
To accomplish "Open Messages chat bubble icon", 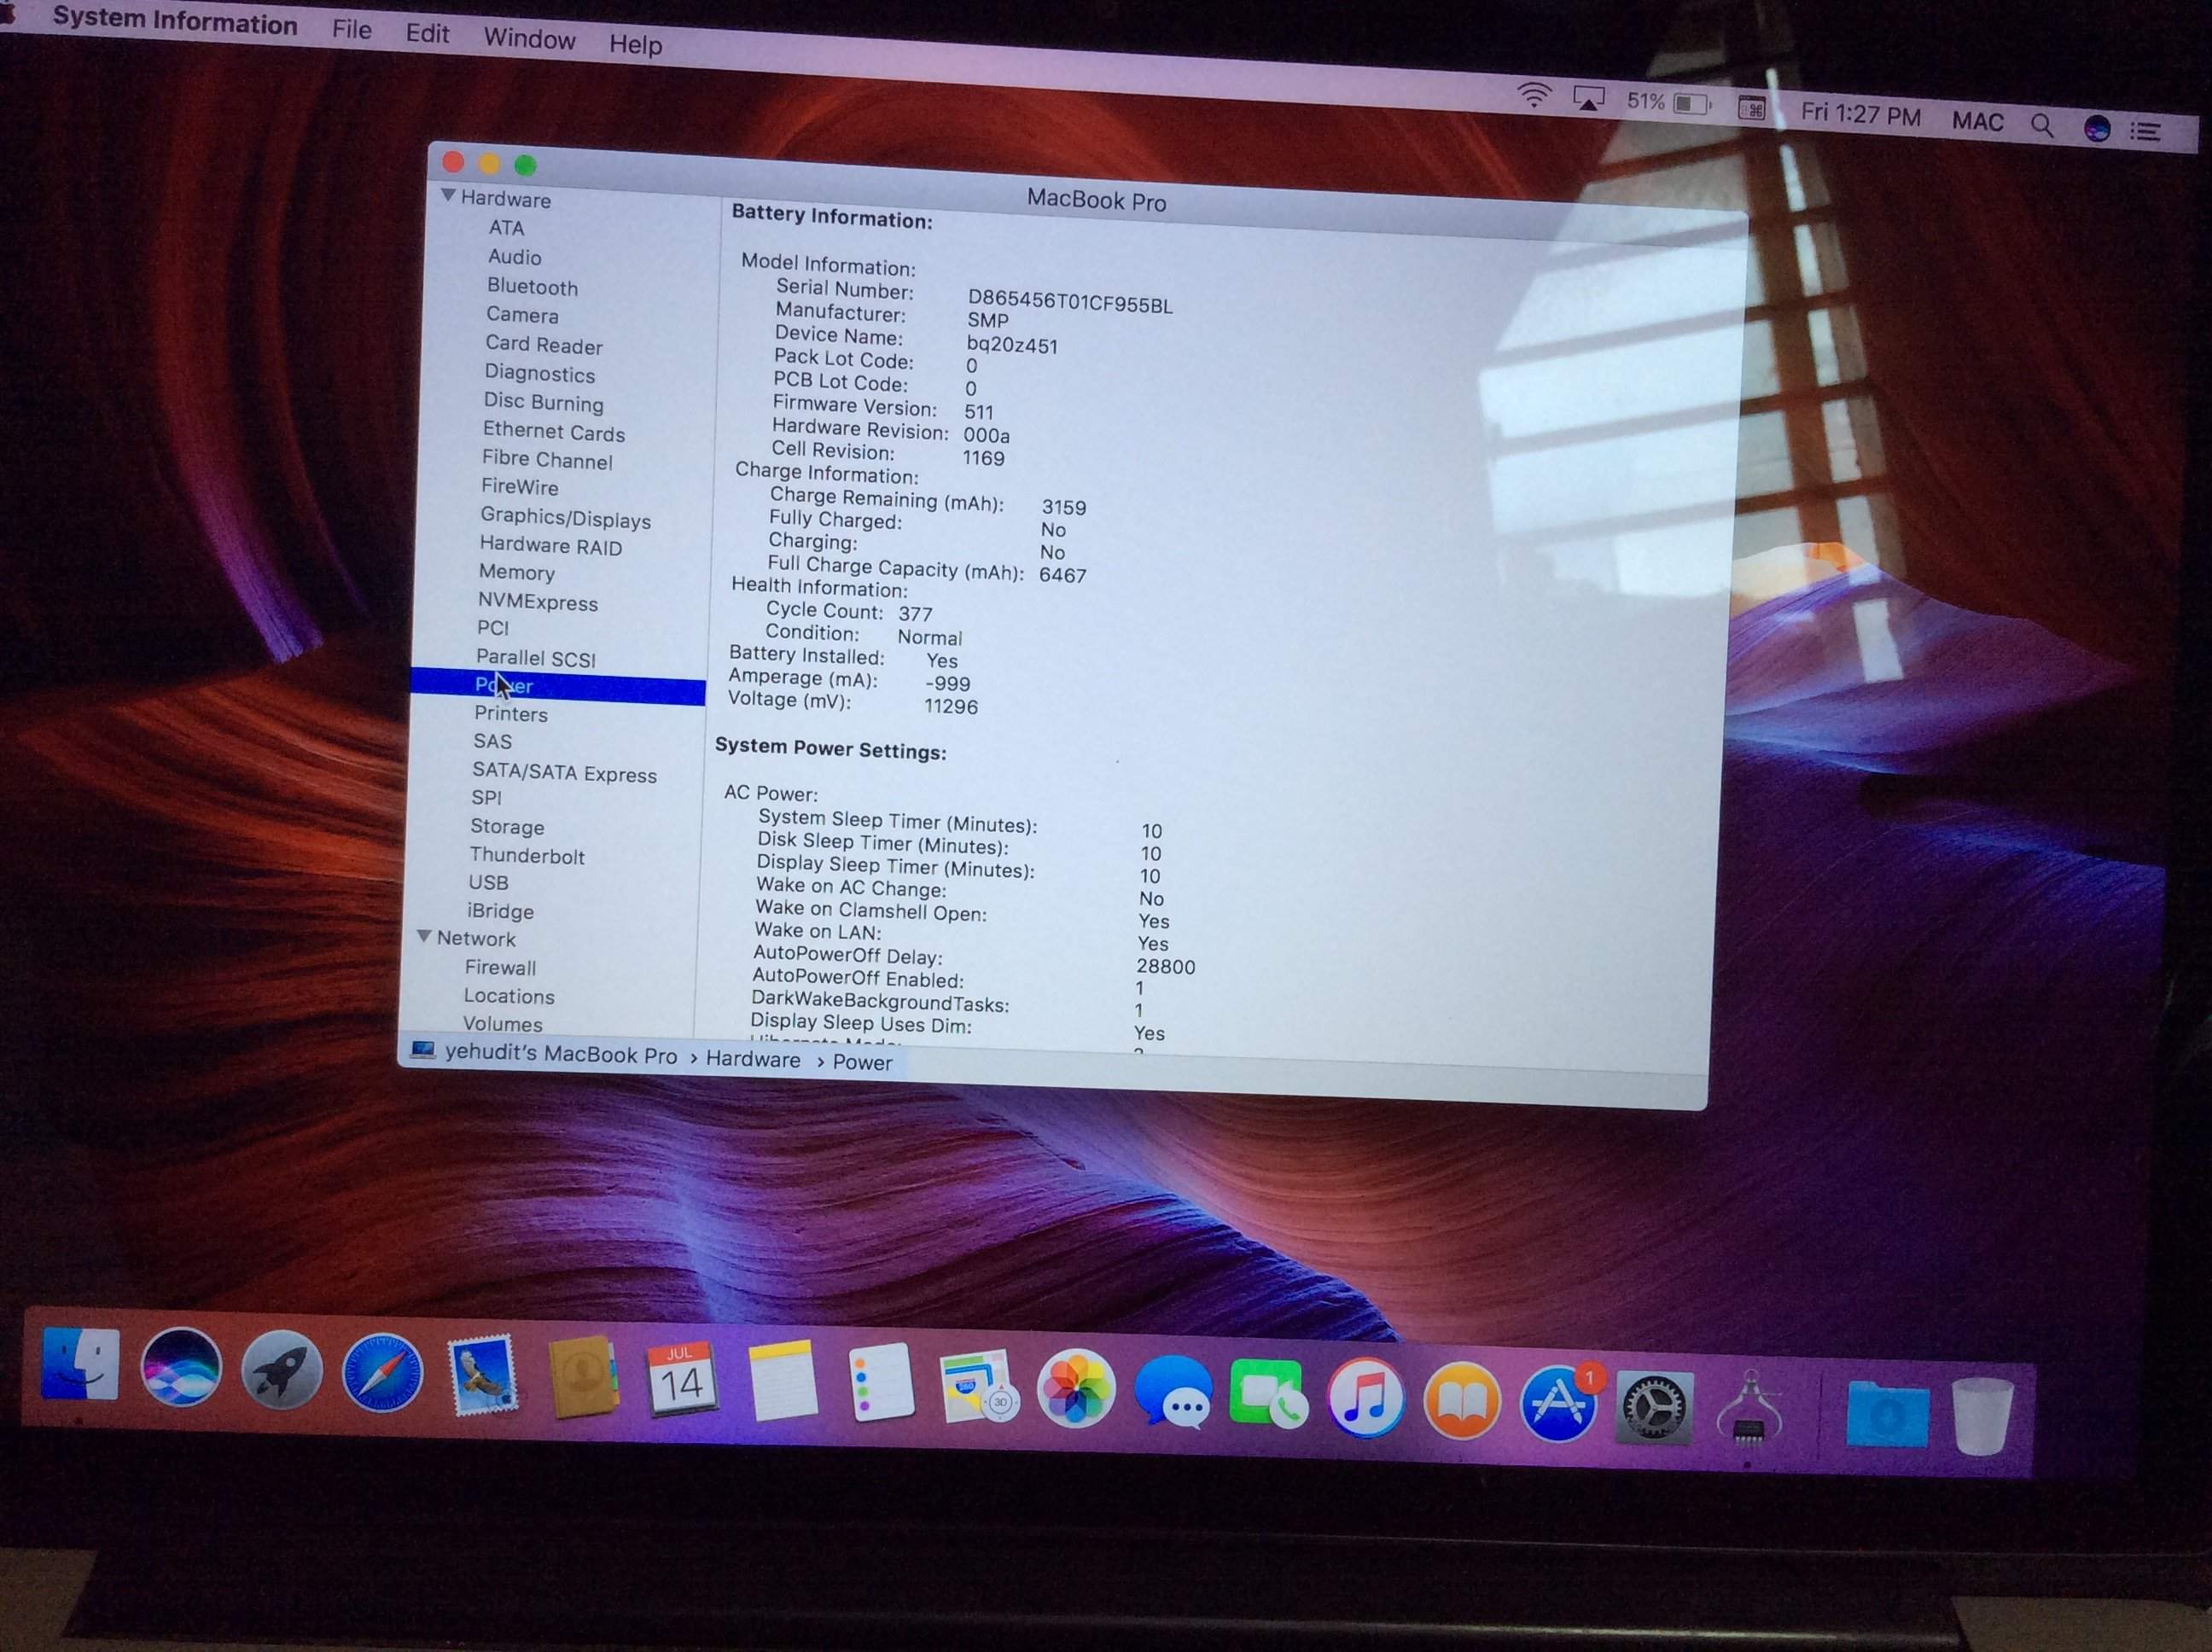I will 1173,1391.
